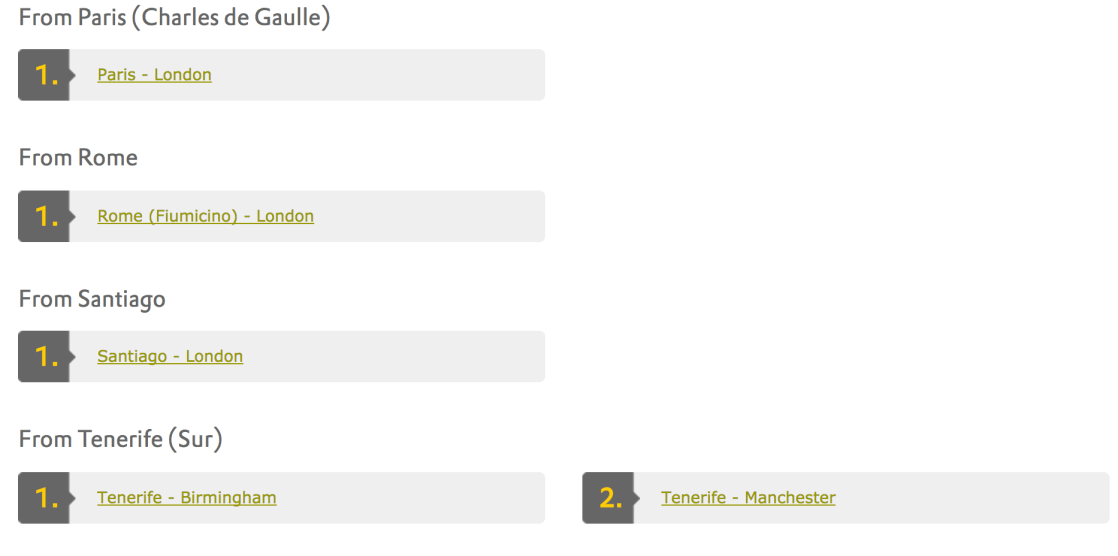
Task: Click the number 2 badge beside Tenerife - Manchester
Action: pyautogui.click(x=608, y=498)
